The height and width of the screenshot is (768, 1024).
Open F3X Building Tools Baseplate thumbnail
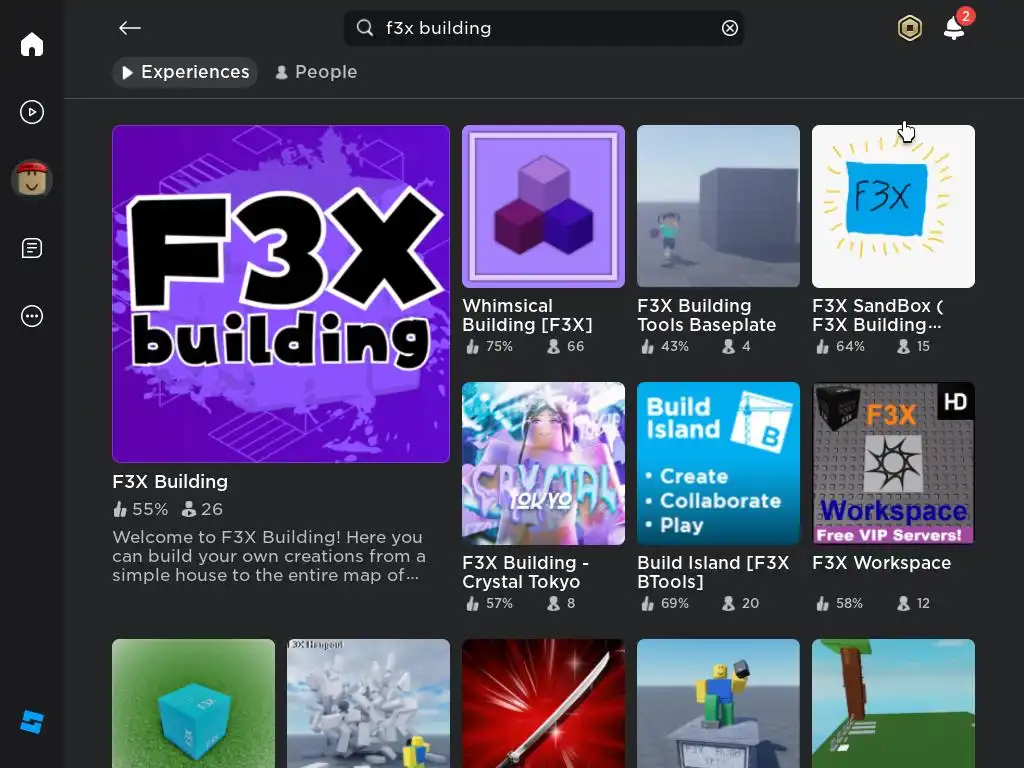(718, 206)
